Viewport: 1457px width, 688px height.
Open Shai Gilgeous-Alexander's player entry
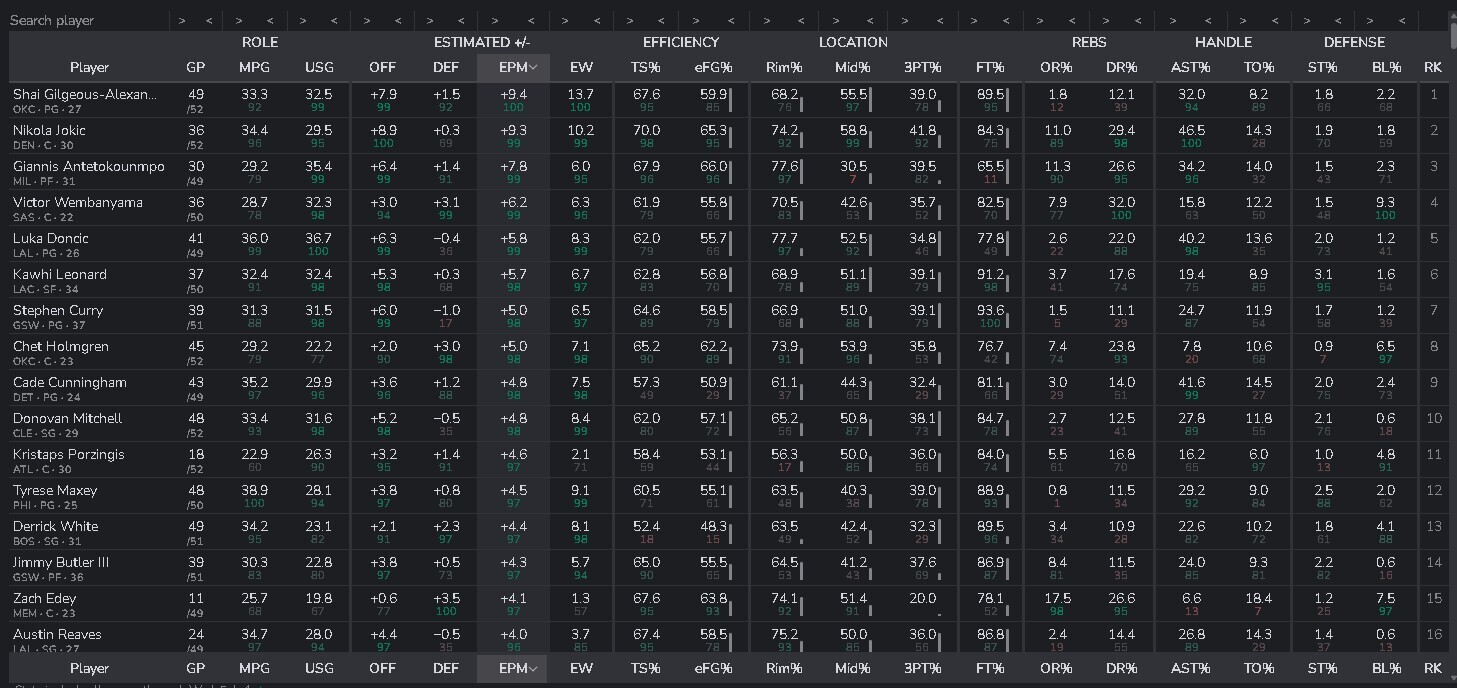click(85, 94)
